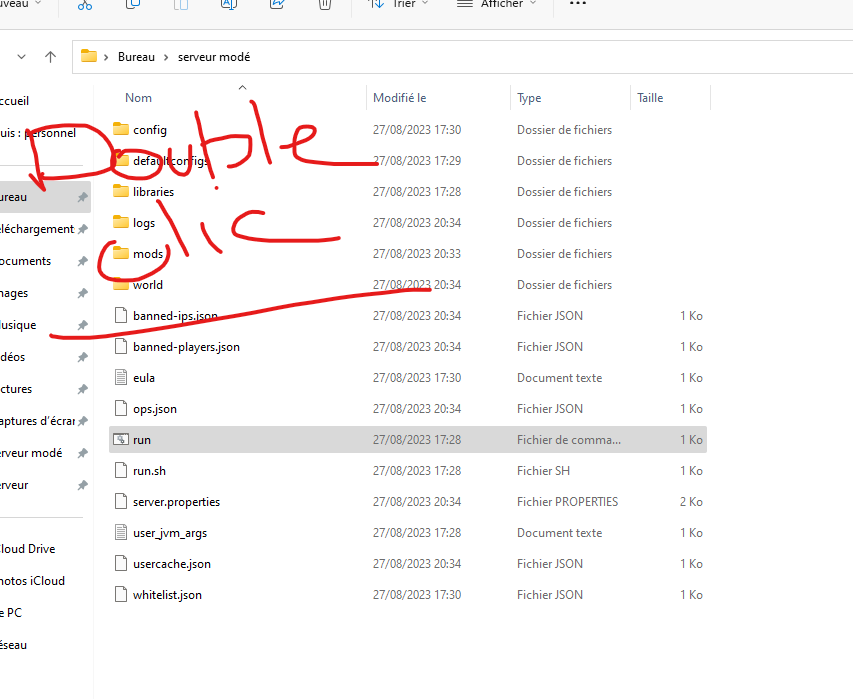Select the run command file icon
The width and height of the screenshot is (853, 699).
[x=121, y=439]
